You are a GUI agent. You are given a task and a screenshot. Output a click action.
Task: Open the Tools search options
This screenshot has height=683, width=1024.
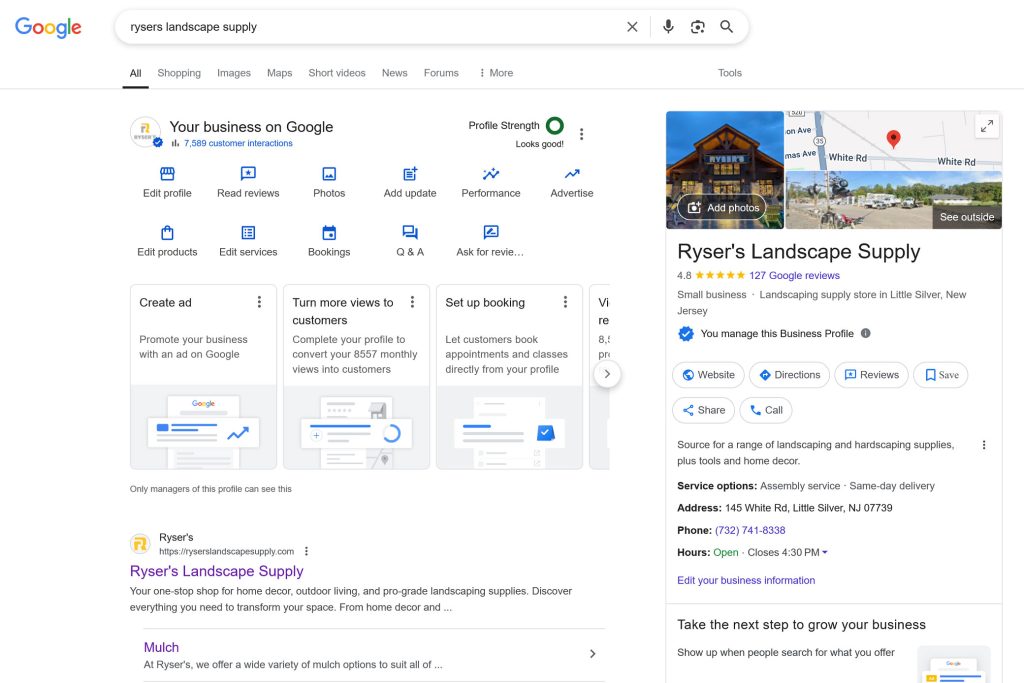pos(729,73)
